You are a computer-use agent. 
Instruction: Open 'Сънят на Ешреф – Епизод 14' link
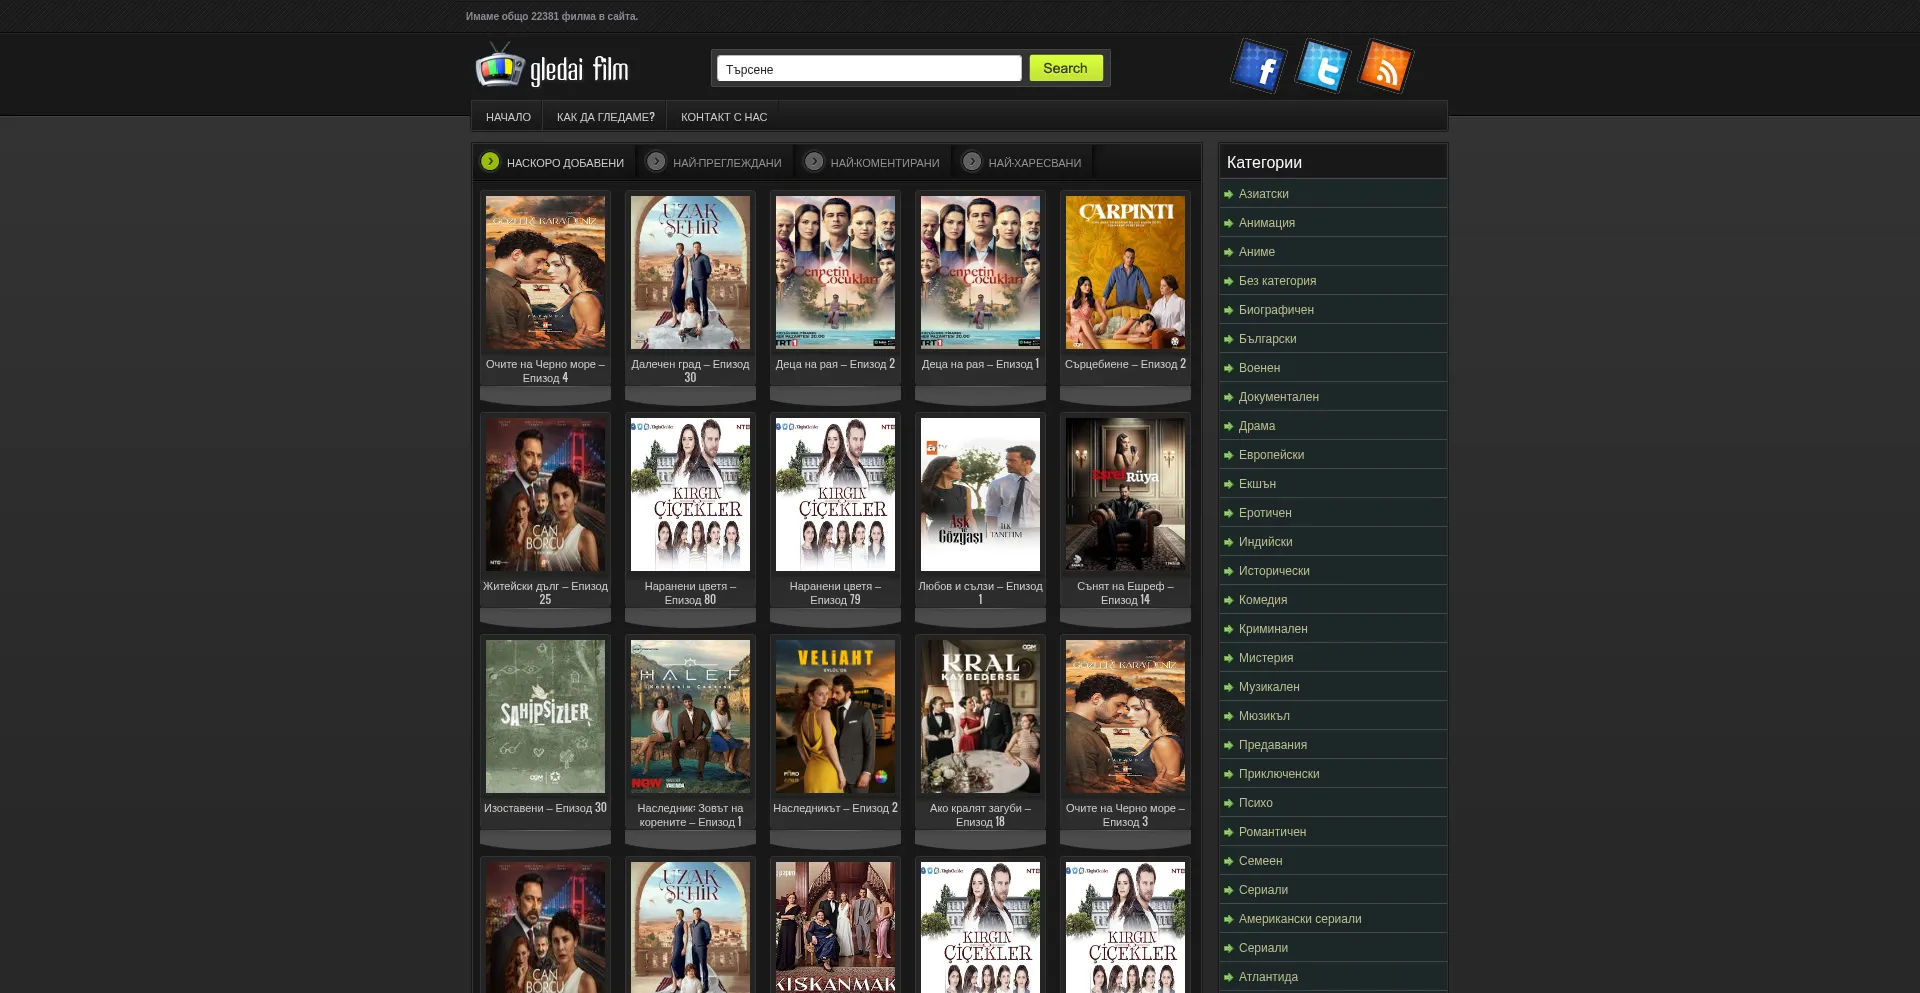(1125, 593)
